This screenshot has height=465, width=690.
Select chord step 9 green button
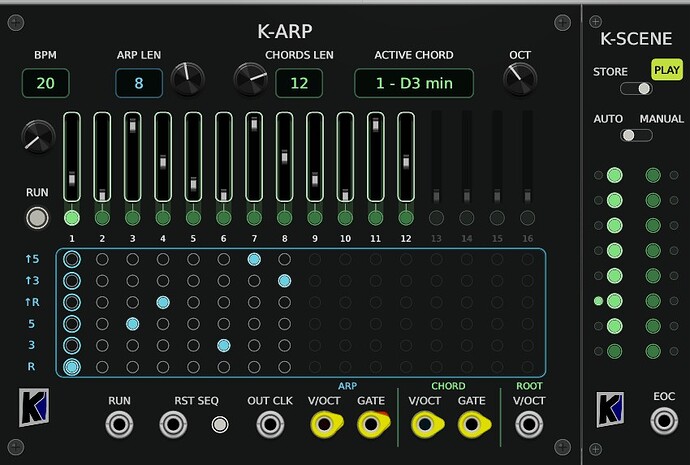tap(315, 217)
